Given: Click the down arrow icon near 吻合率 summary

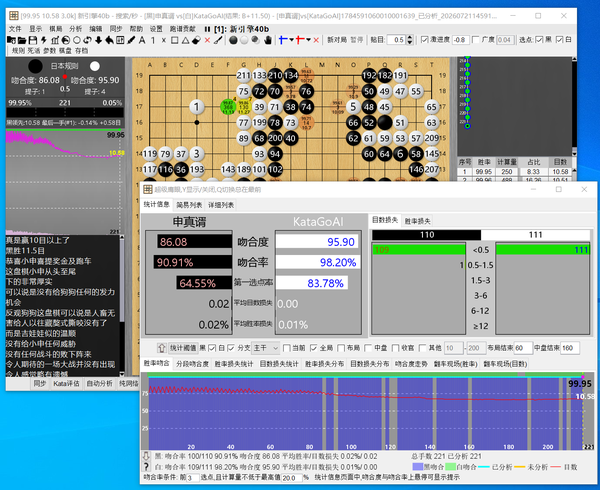Looking at the screenshot, I should pyautogui.click(x=146, y=456).
